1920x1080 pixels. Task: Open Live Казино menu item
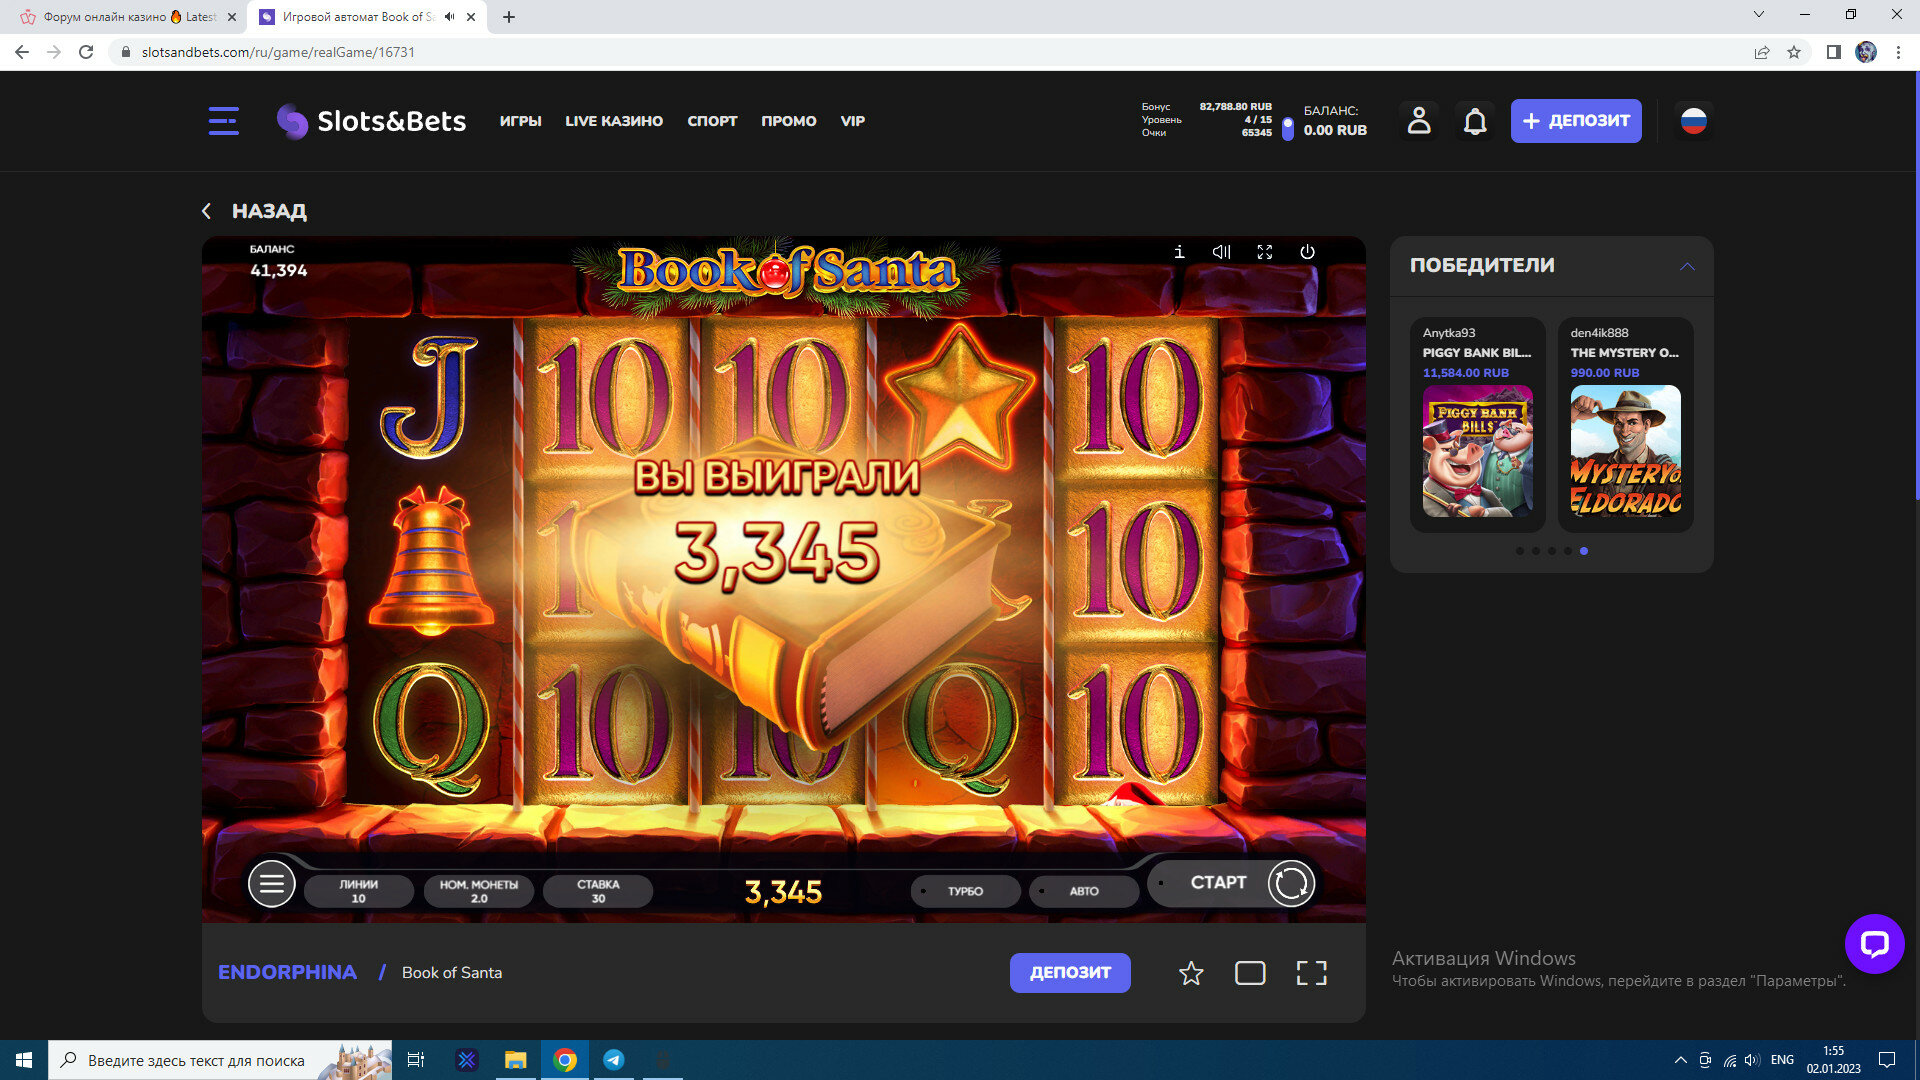point(613,121)
